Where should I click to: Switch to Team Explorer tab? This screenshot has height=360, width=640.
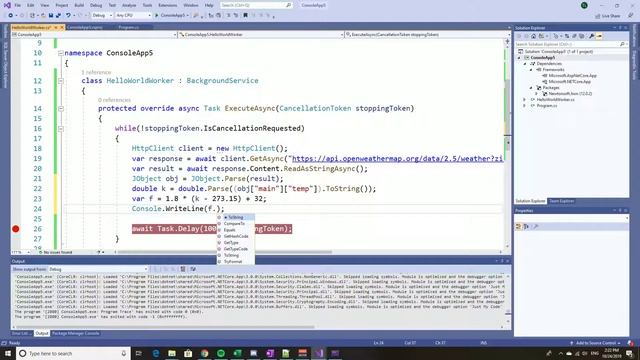[561, 201]
